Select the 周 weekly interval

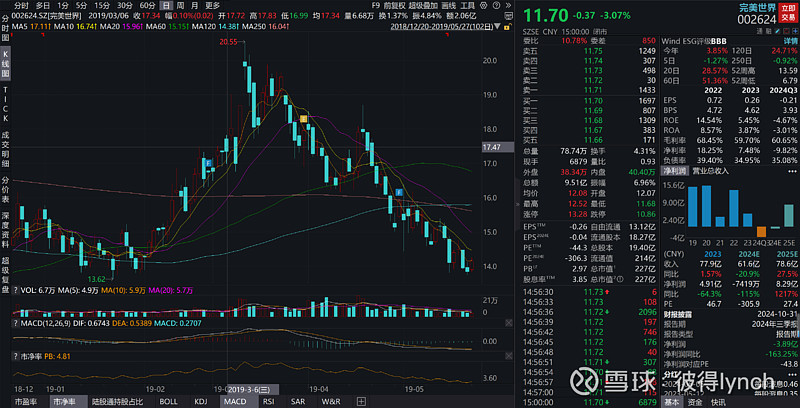(181, 6)
